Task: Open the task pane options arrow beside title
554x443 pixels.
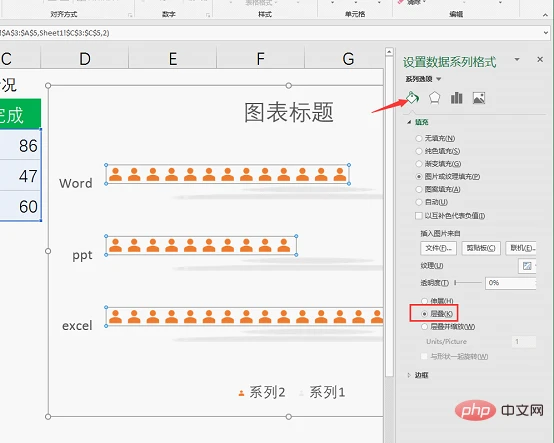Action: pyautogui.click(x=517, y=59)
